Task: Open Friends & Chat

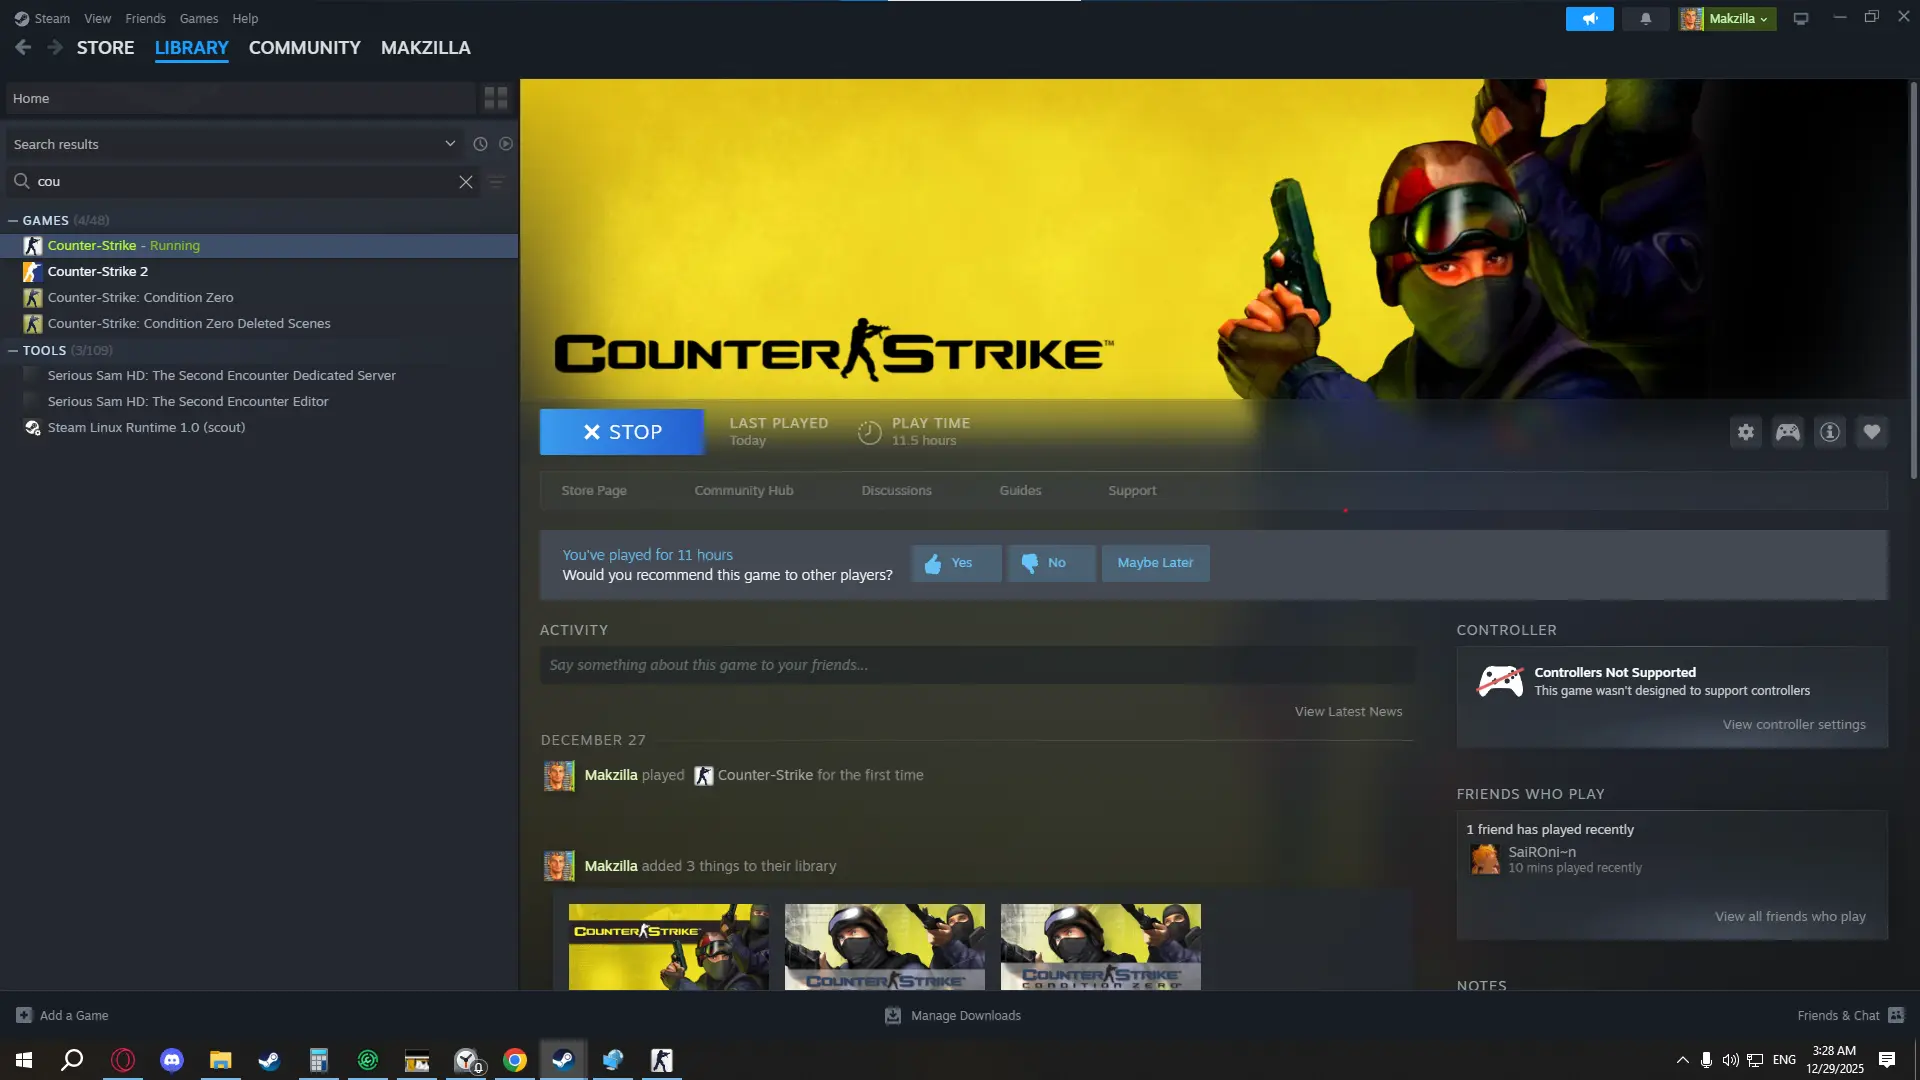Action: (x=1850, y=1016)
